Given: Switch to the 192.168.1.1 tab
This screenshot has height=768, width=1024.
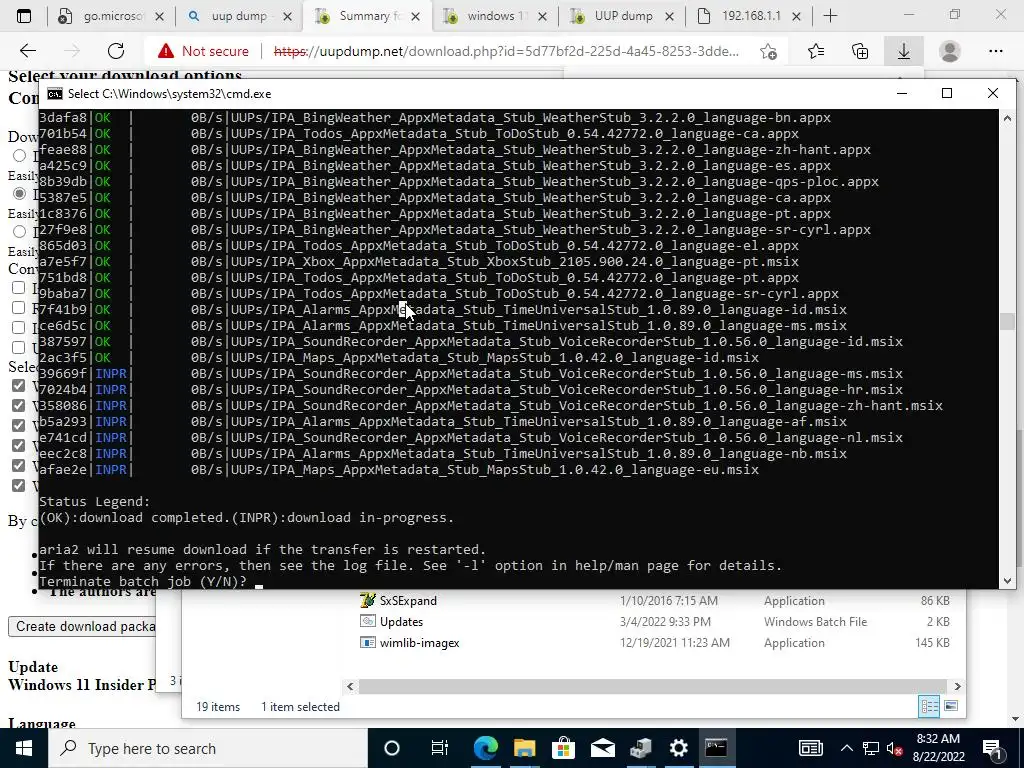Looking at the screenshot, I should (x=750, y=16).
